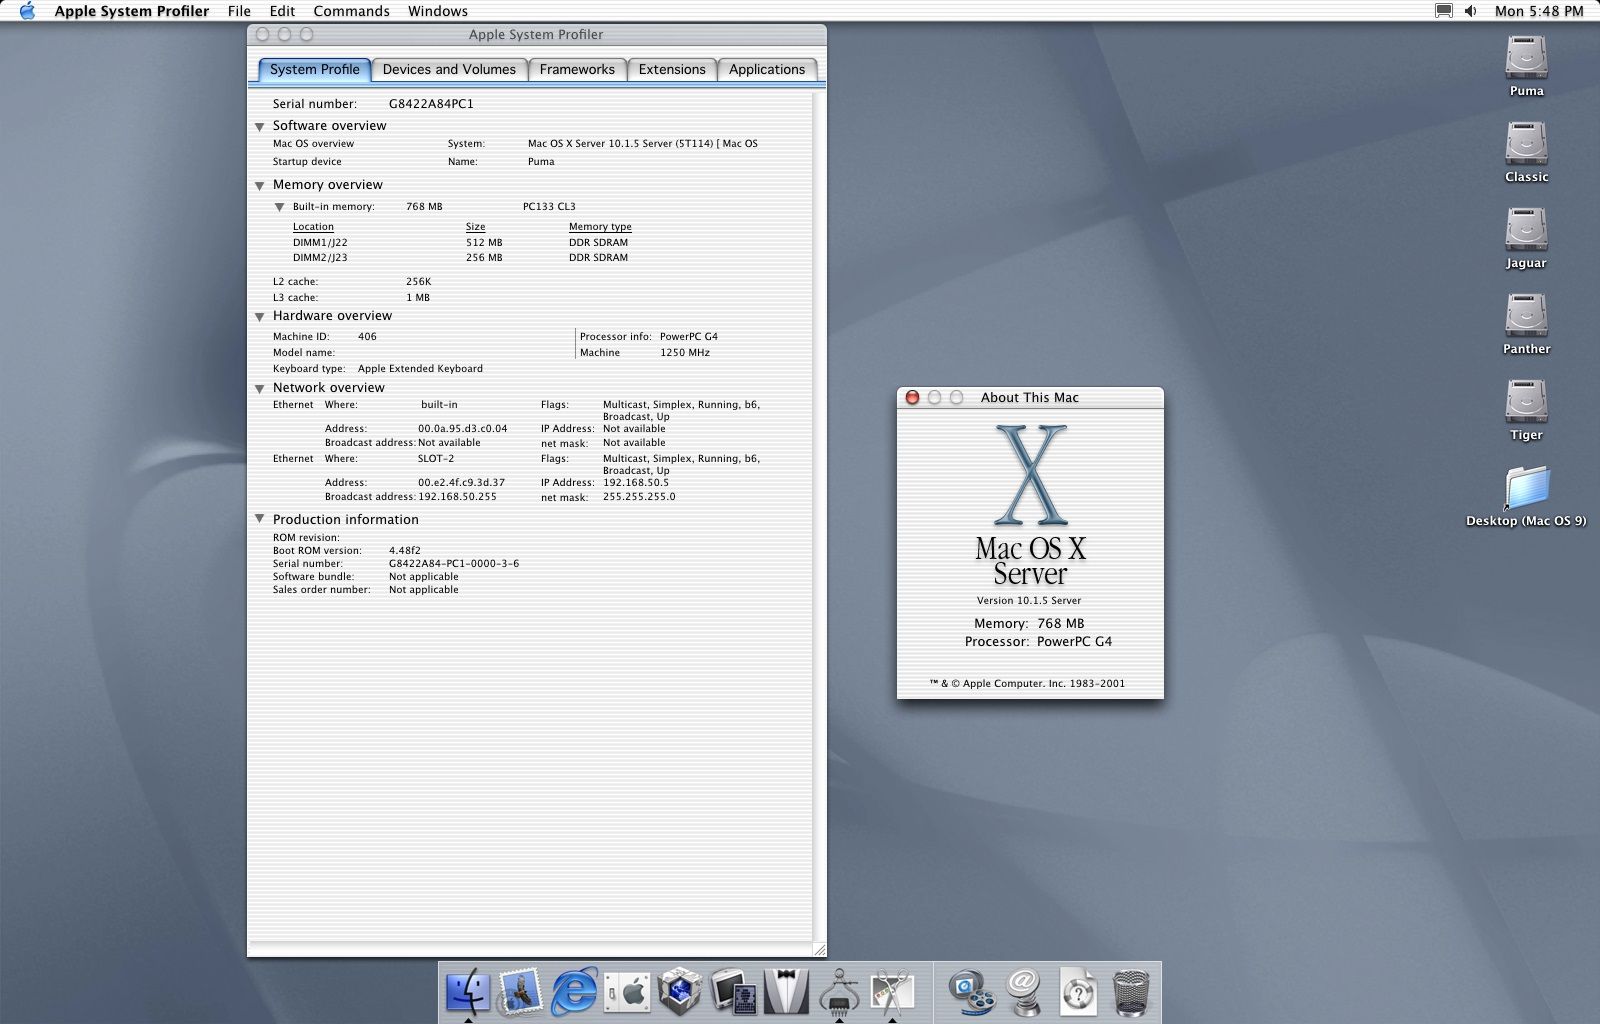The image size is (1600, 1024).
Task: Open the Commands menu
Action: pos(351,11)
